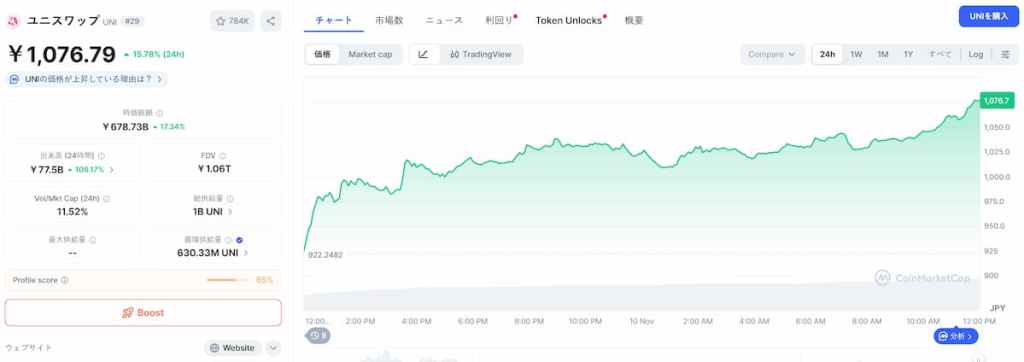Click the clock events badge below the chart
The height and width of the screenshot is (362, 1024).
coord(319,335)
